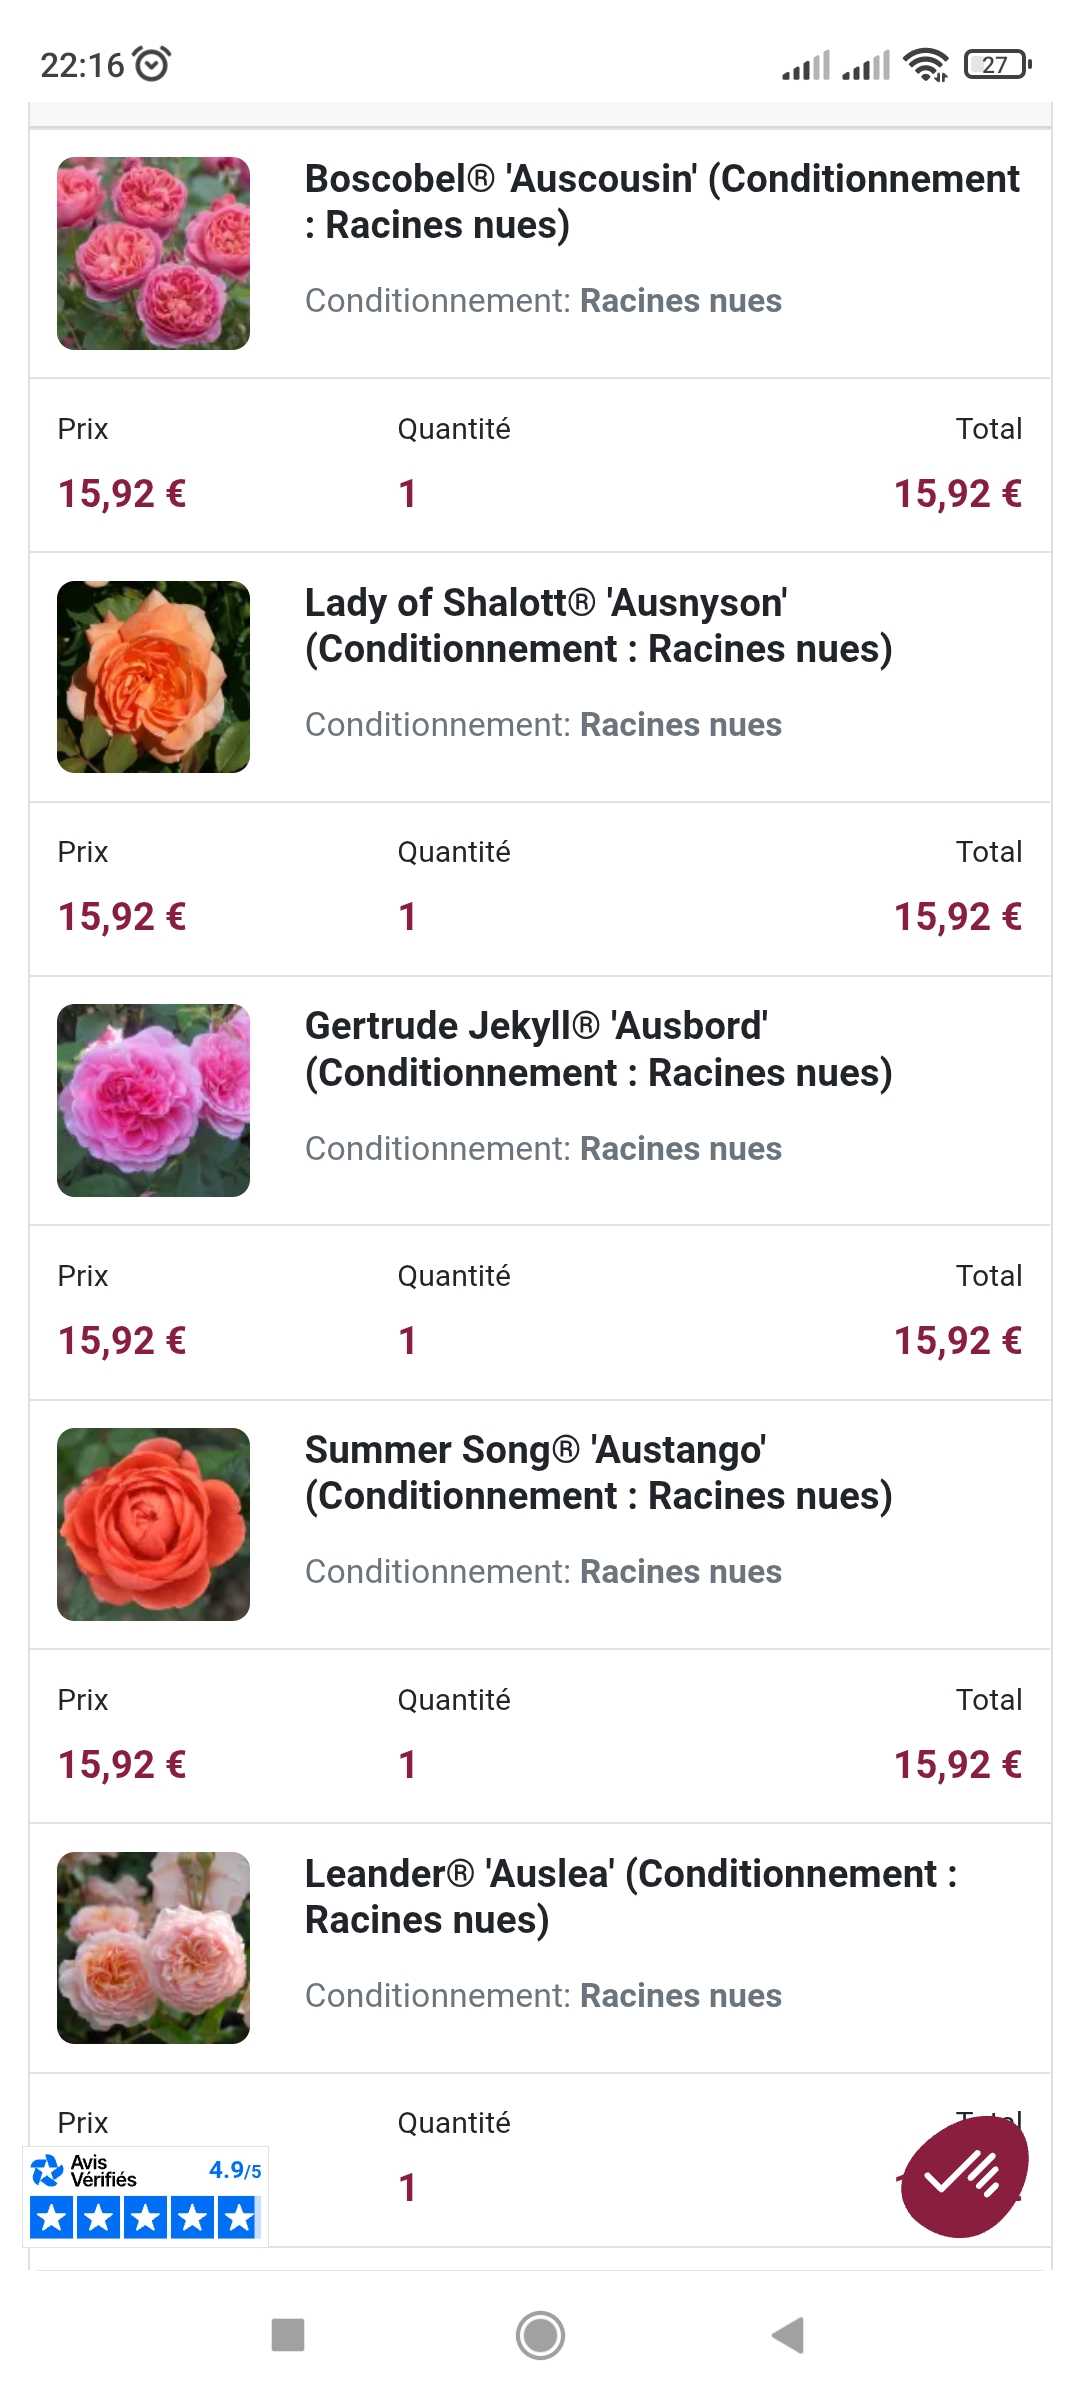Tap the Lady of Shalott quantity value
This screenshot has width=1080, height=2400.
(x=407, y=917)
